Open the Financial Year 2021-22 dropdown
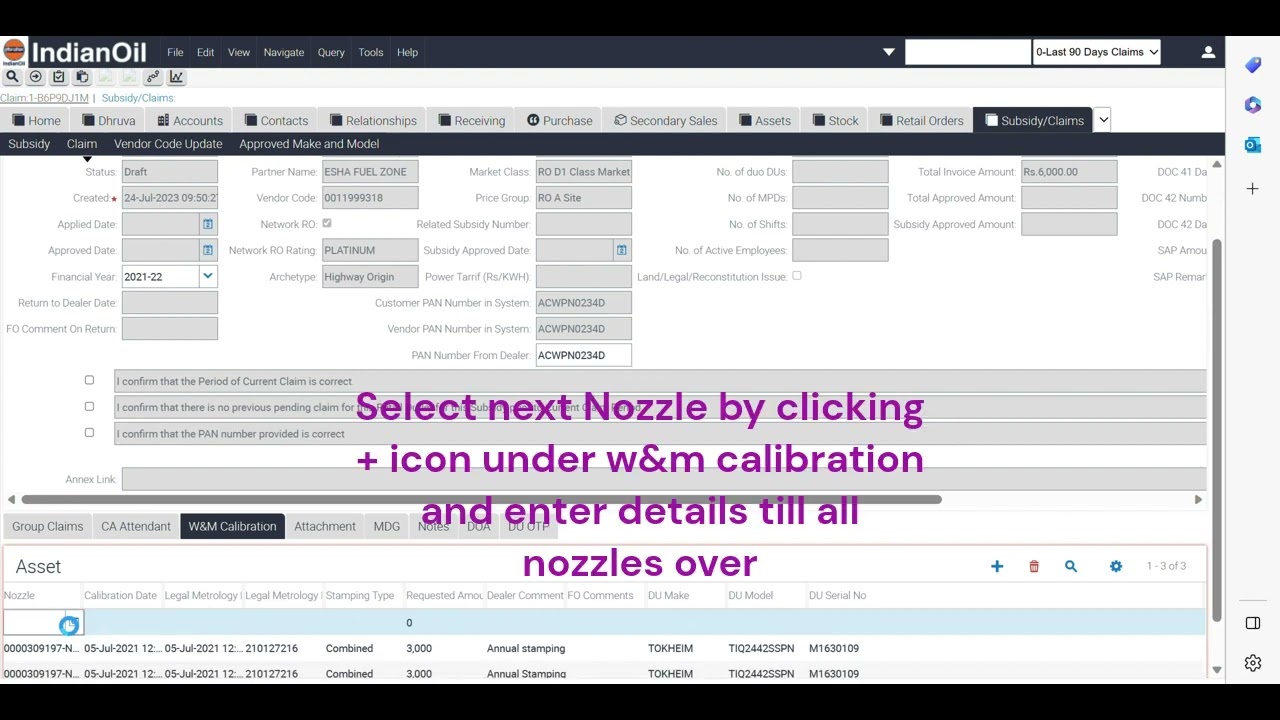This screenshot has height=720, width=1280. pyautogui.click(x=208, y=276)
